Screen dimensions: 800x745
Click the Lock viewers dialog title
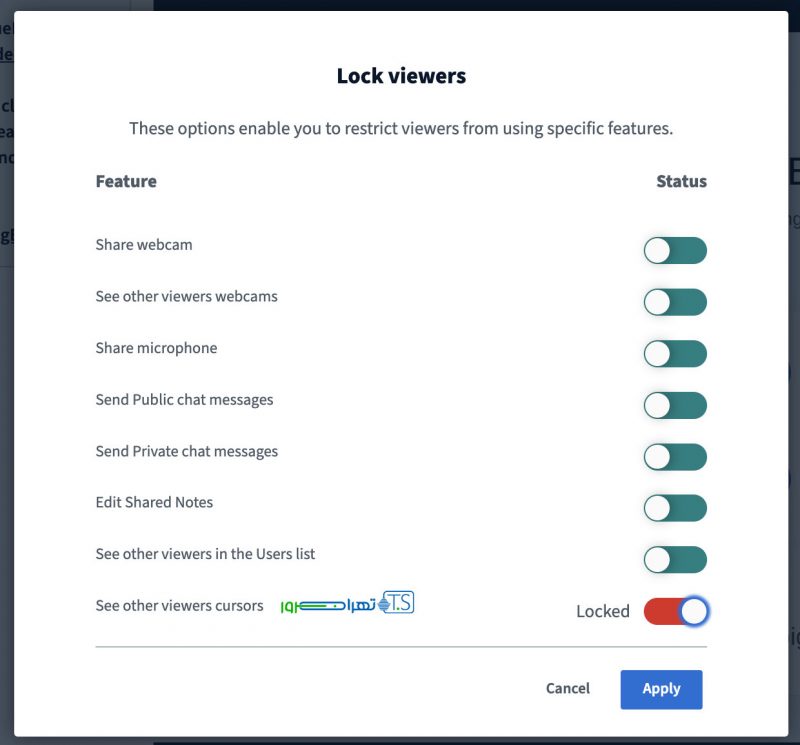click(x=401, y=76)
